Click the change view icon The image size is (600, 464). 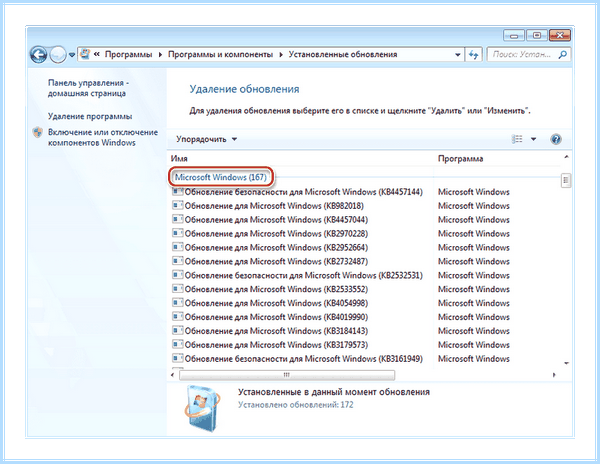[x=517, y=139]
